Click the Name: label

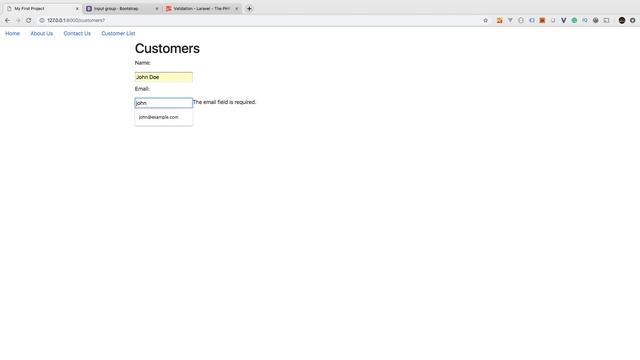[142, 63]
